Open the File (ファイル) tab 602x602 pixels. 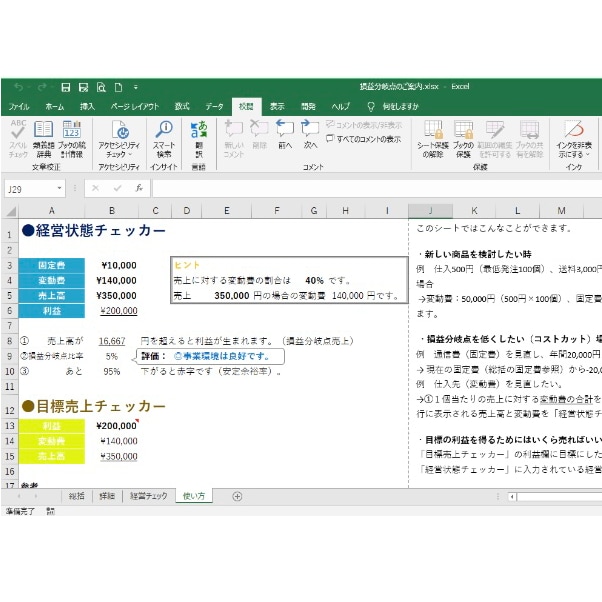coord(19,106)
